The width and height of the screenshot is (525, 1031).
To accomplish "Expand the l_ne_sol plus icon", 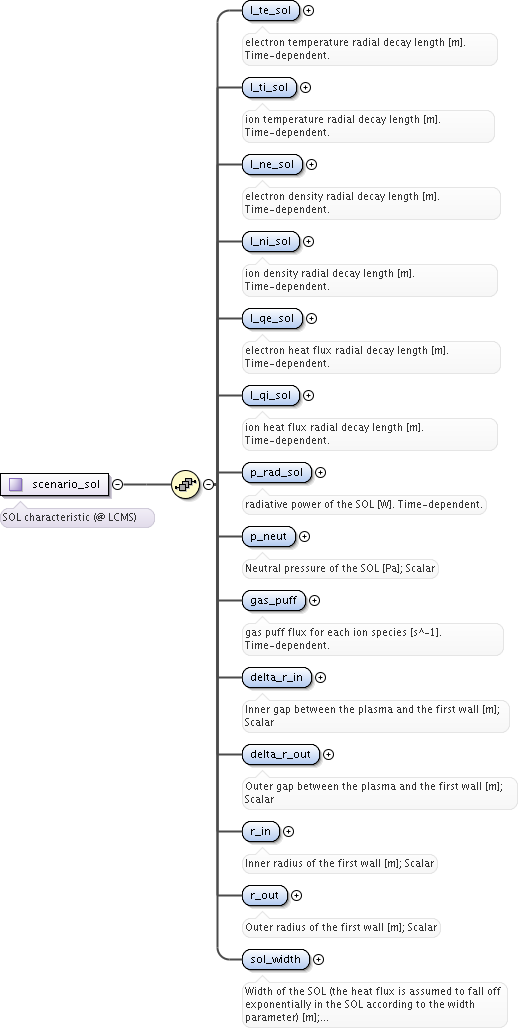I will point(312,164).
